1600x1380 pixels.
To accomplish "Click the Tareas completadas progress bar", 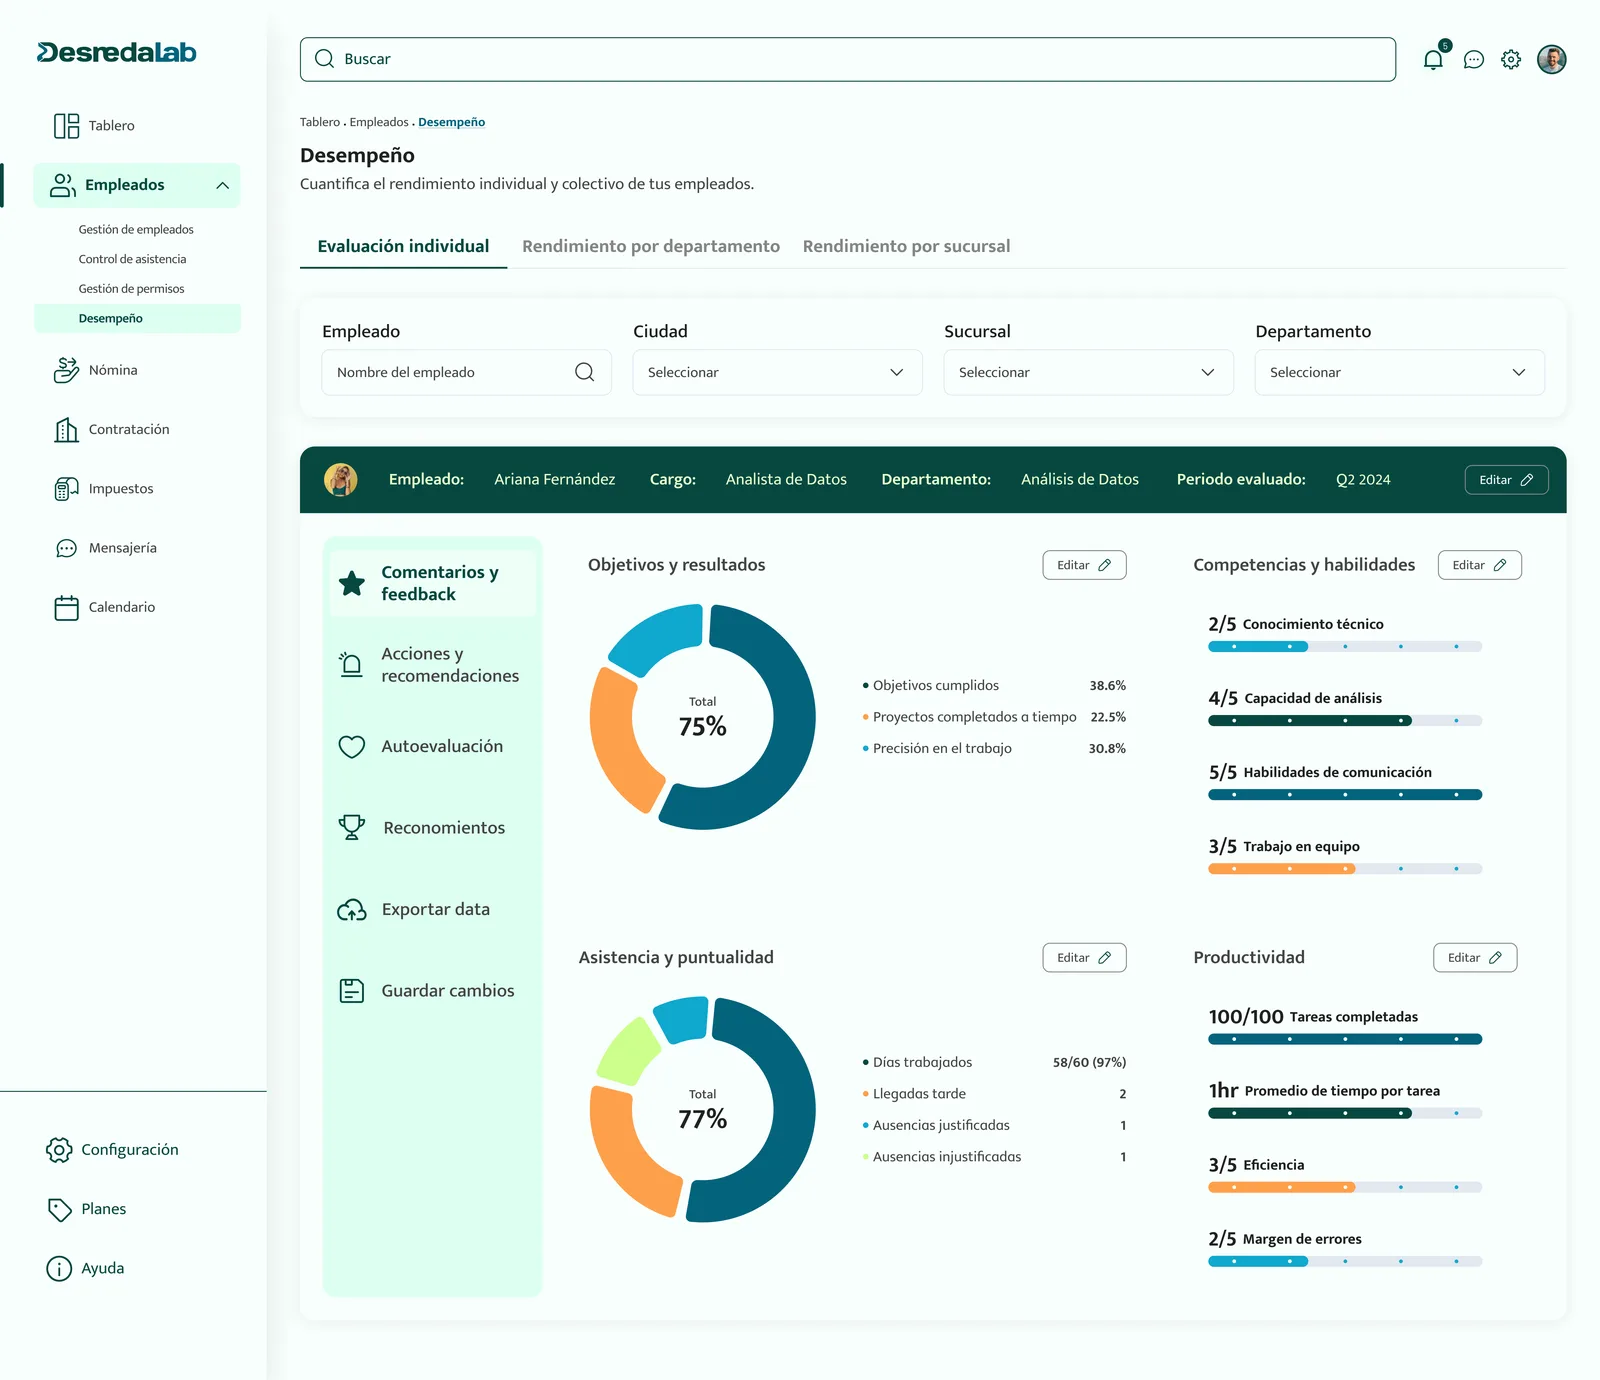I will (1345, 1040).
